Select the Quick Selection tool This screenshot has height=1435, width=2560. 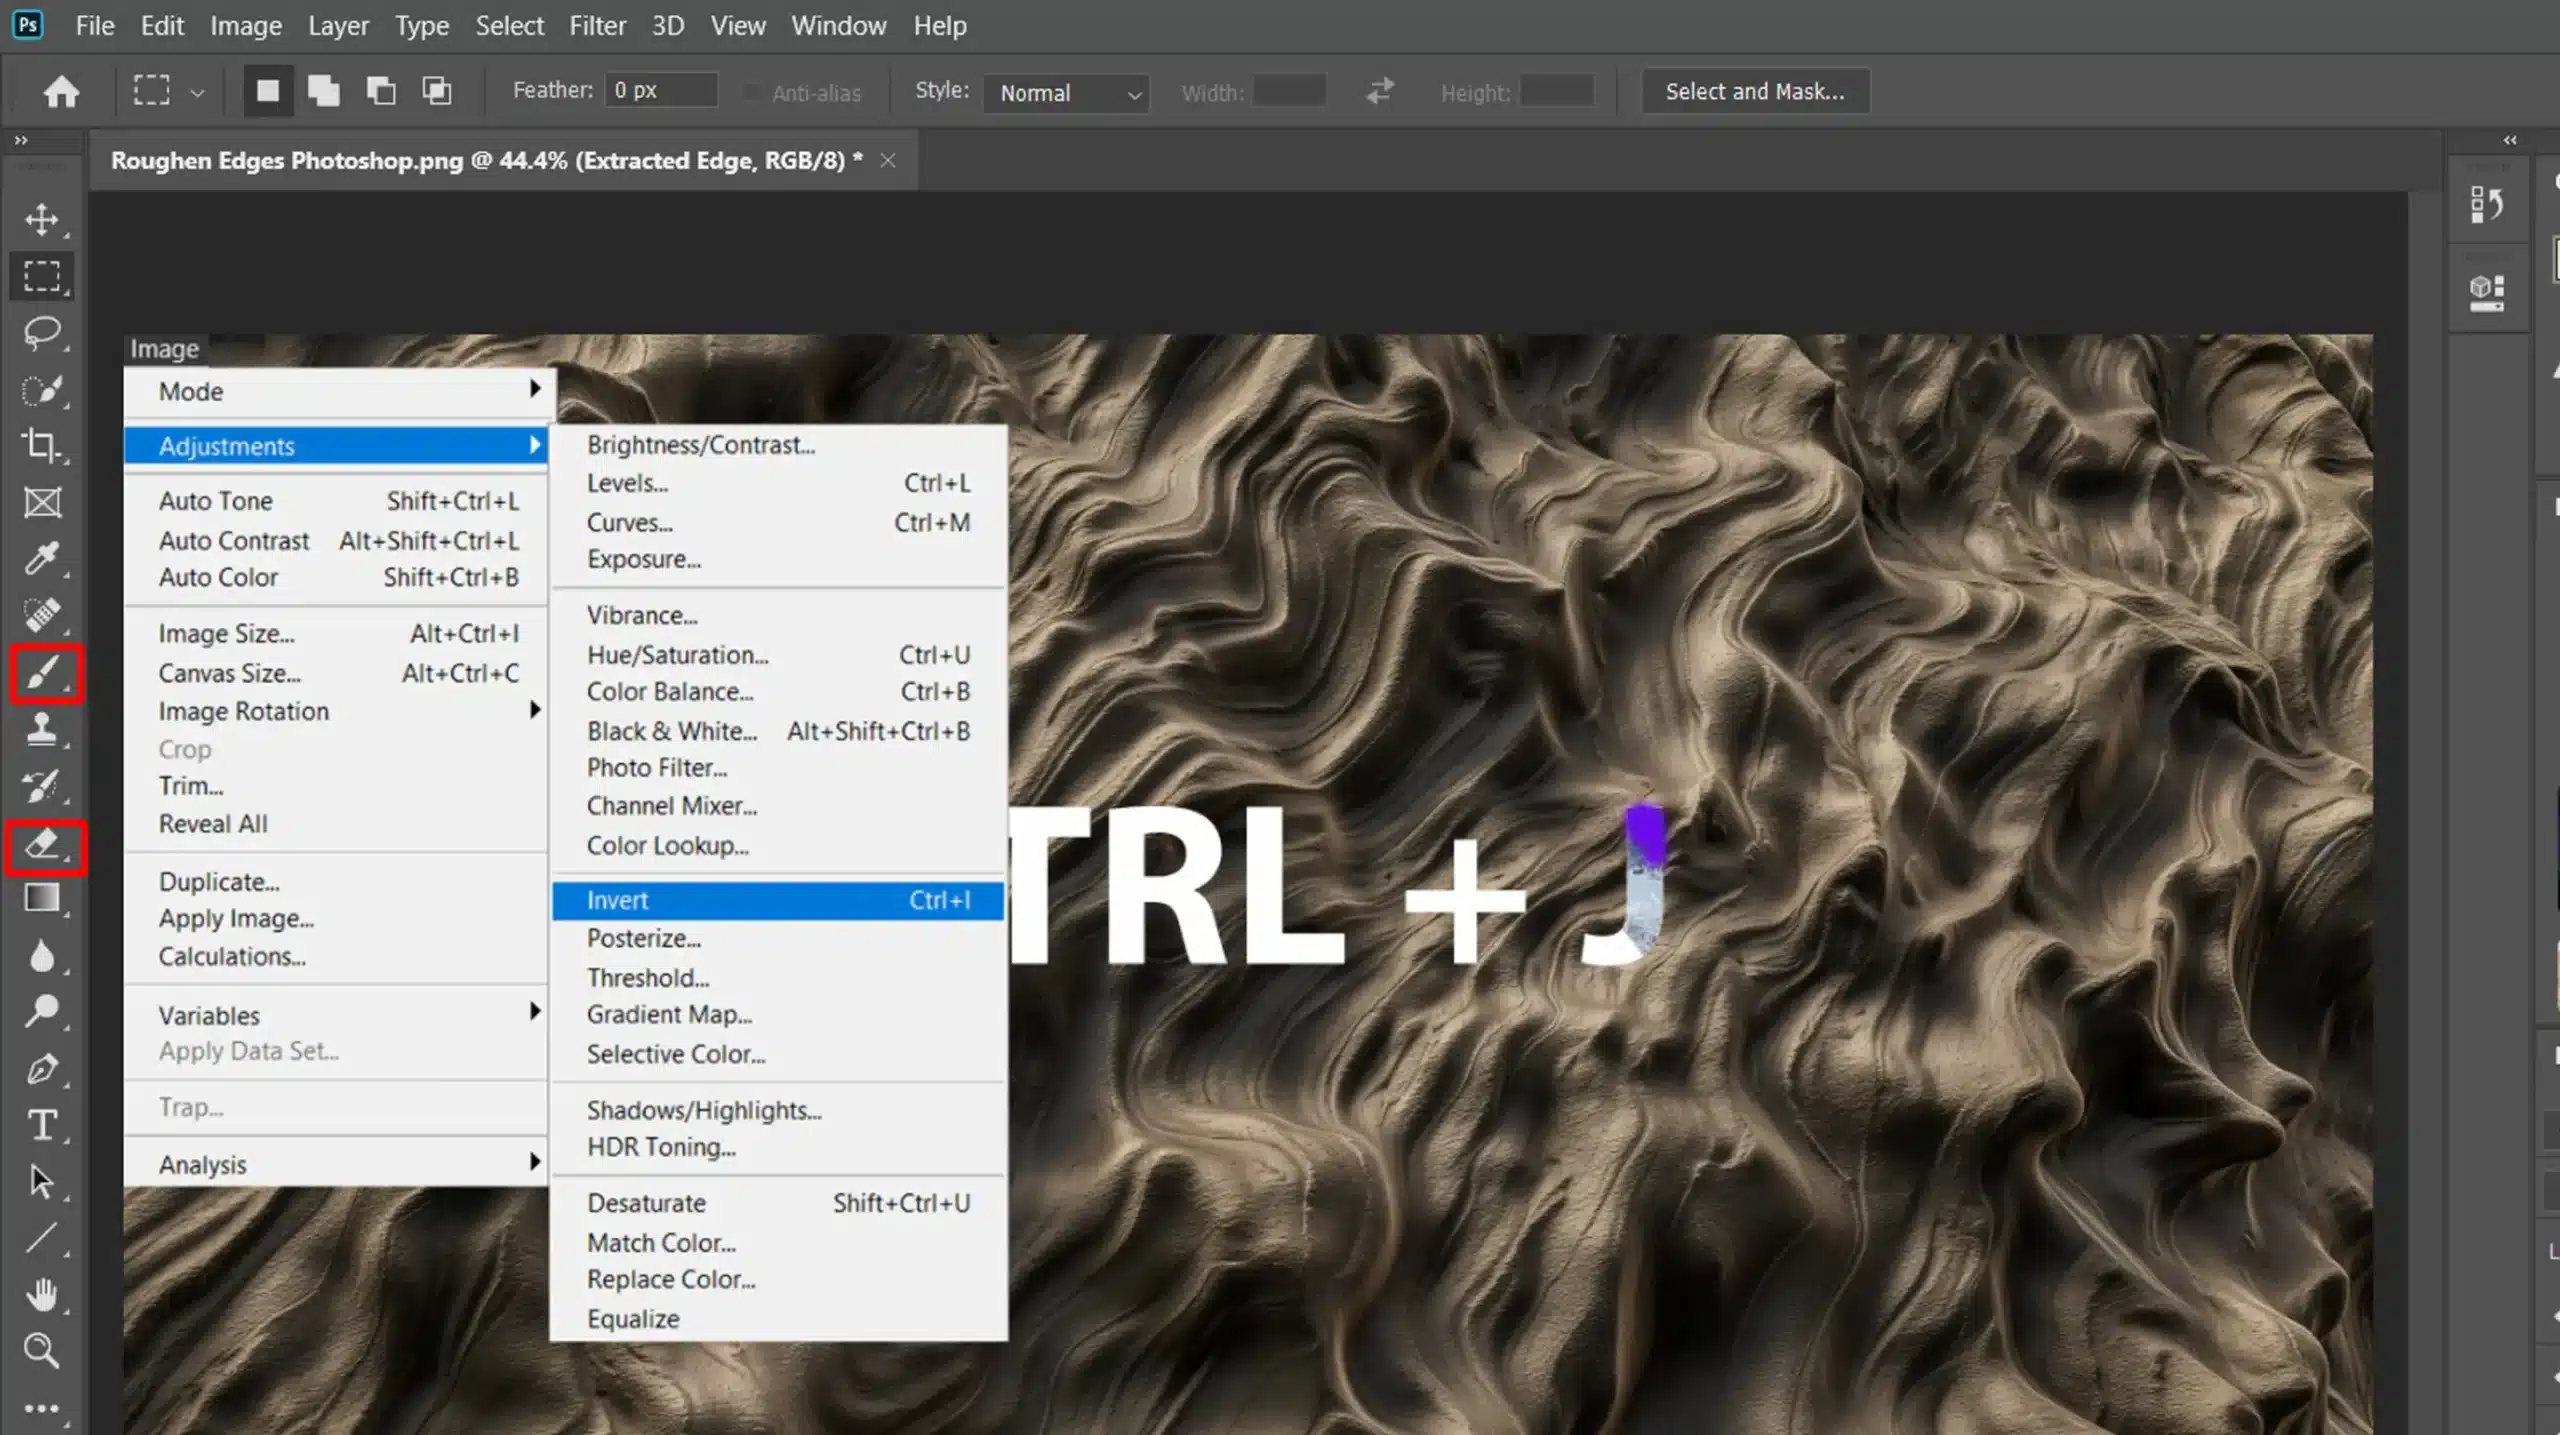[42, 389]
